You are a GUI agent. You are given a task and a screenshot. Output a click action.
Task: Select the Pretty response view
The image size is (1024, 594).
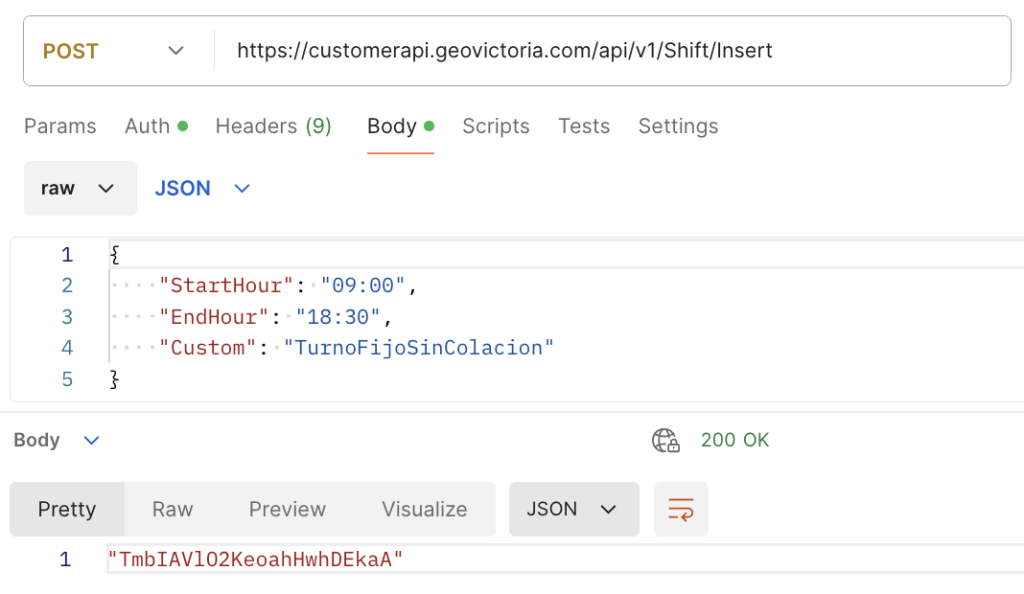[67, 509]
